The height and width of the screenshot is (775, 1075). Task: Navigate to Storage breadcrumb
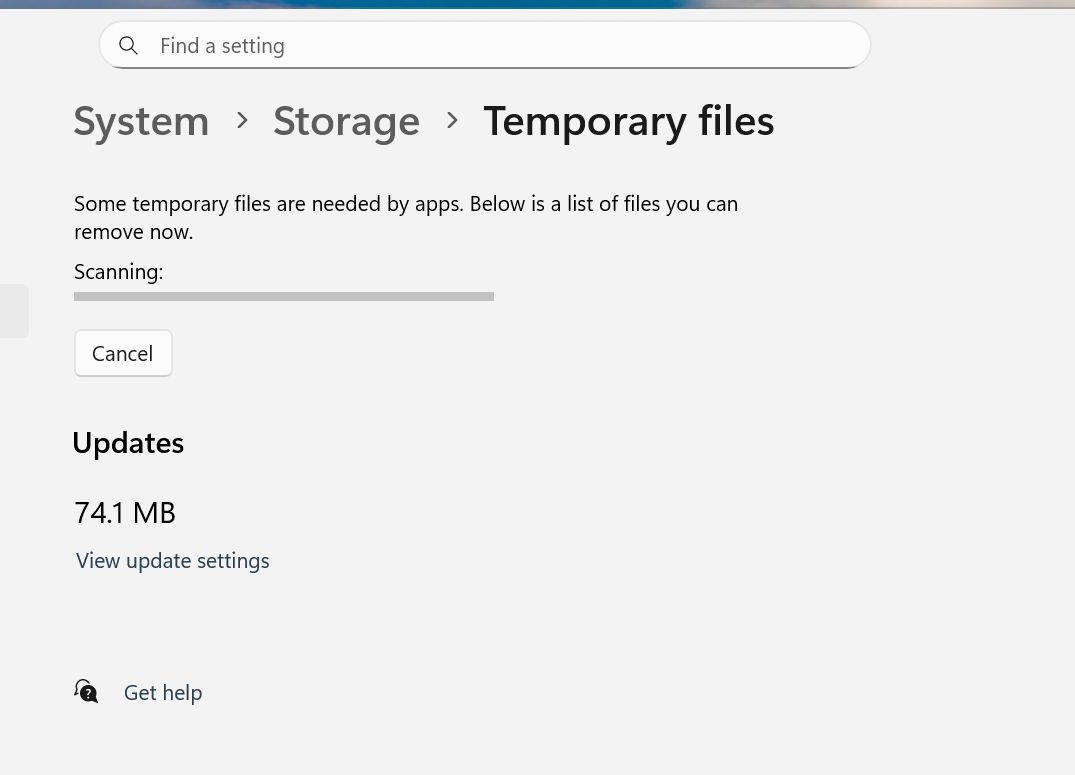click(x=346, y=121)
